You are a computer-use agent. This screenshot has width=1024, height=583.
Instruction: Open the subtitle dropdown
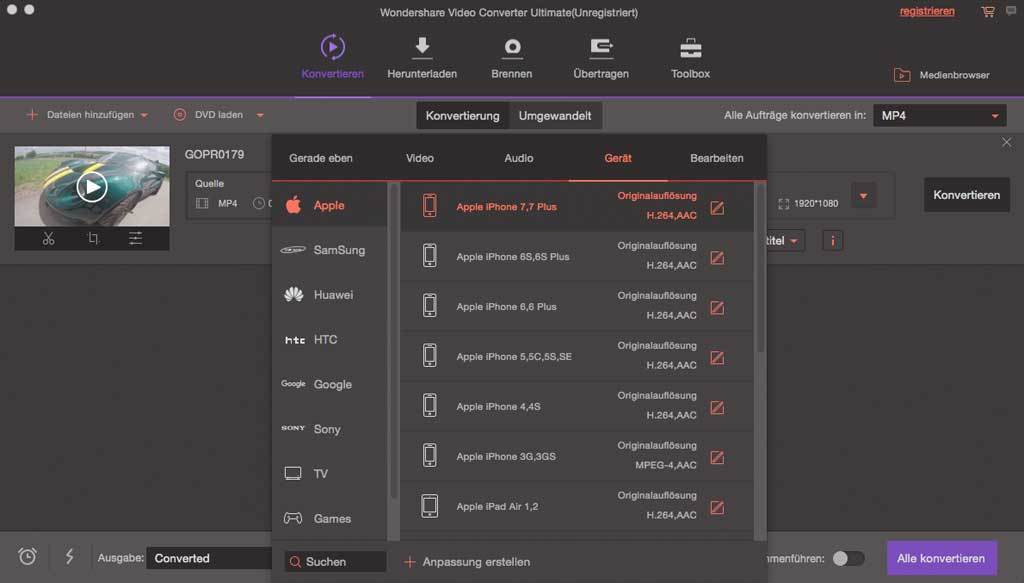784,241
